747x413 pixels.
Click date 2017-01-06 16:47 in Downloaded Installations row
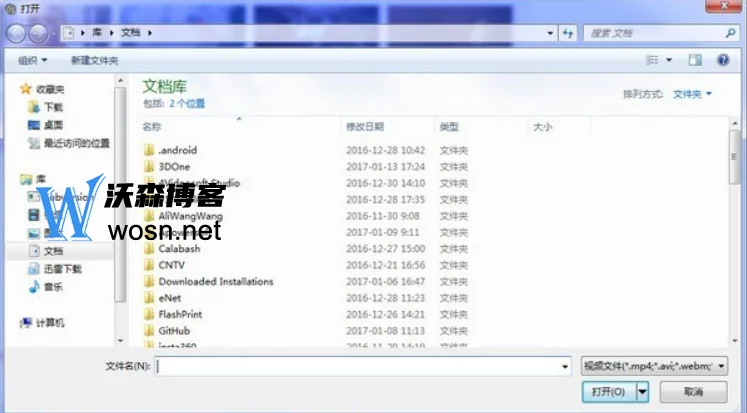click(x=385, y=282)
